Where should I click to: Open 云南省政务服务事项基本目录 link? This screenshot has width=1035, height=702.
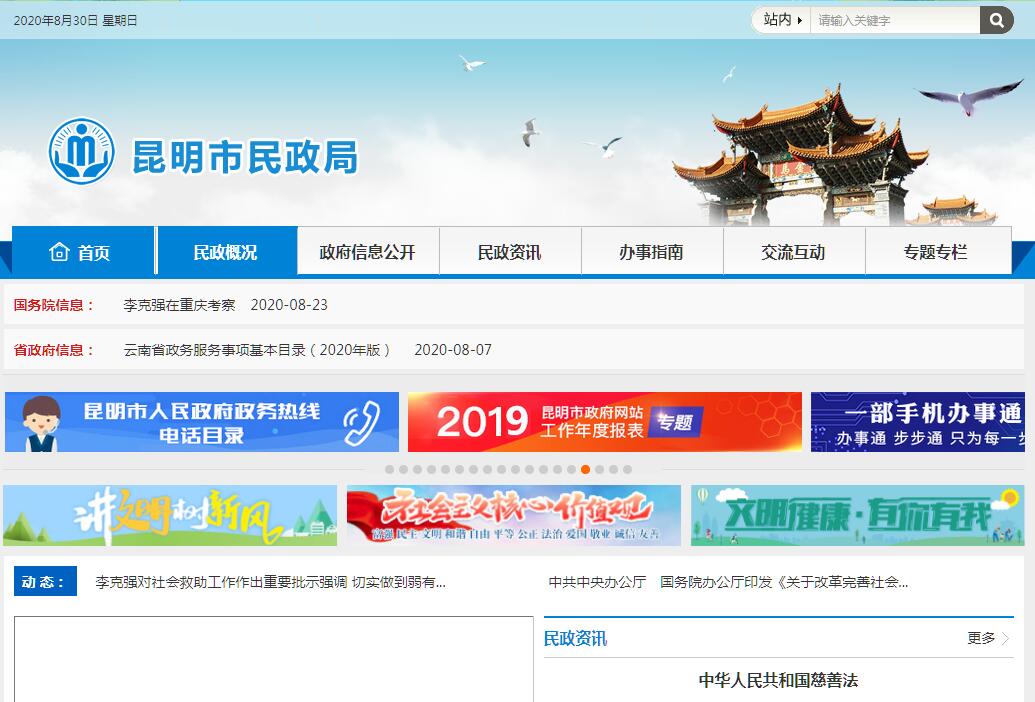257,350
